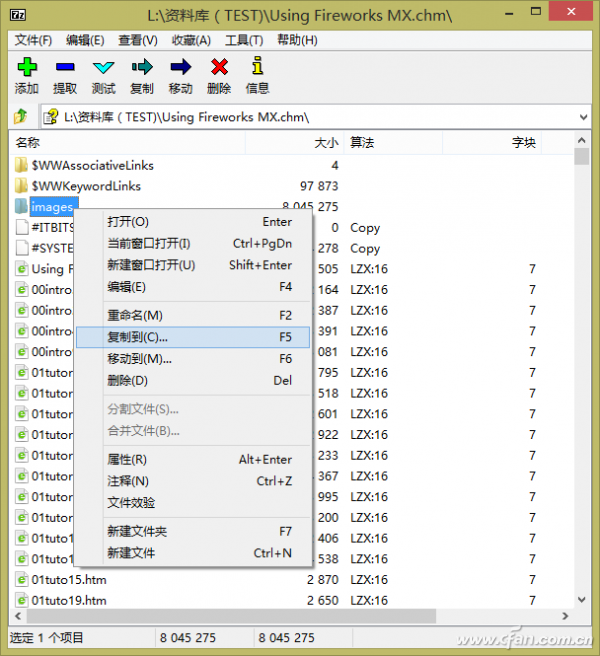Image resolution: width=600 pixels, height=656 pixels.
Task: Open the 查看(V) menu
Action: click(x=138, y=41)
